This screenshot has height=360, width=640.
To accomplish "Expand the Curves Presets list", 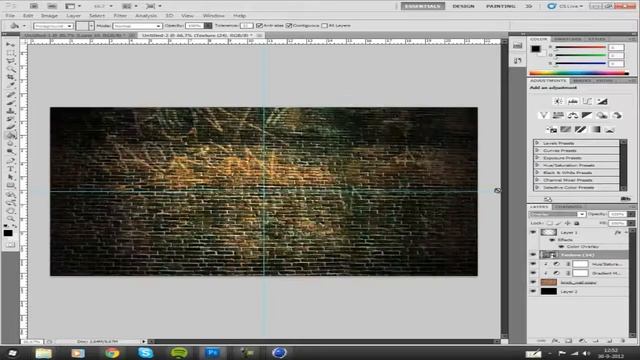I will 538,151.
